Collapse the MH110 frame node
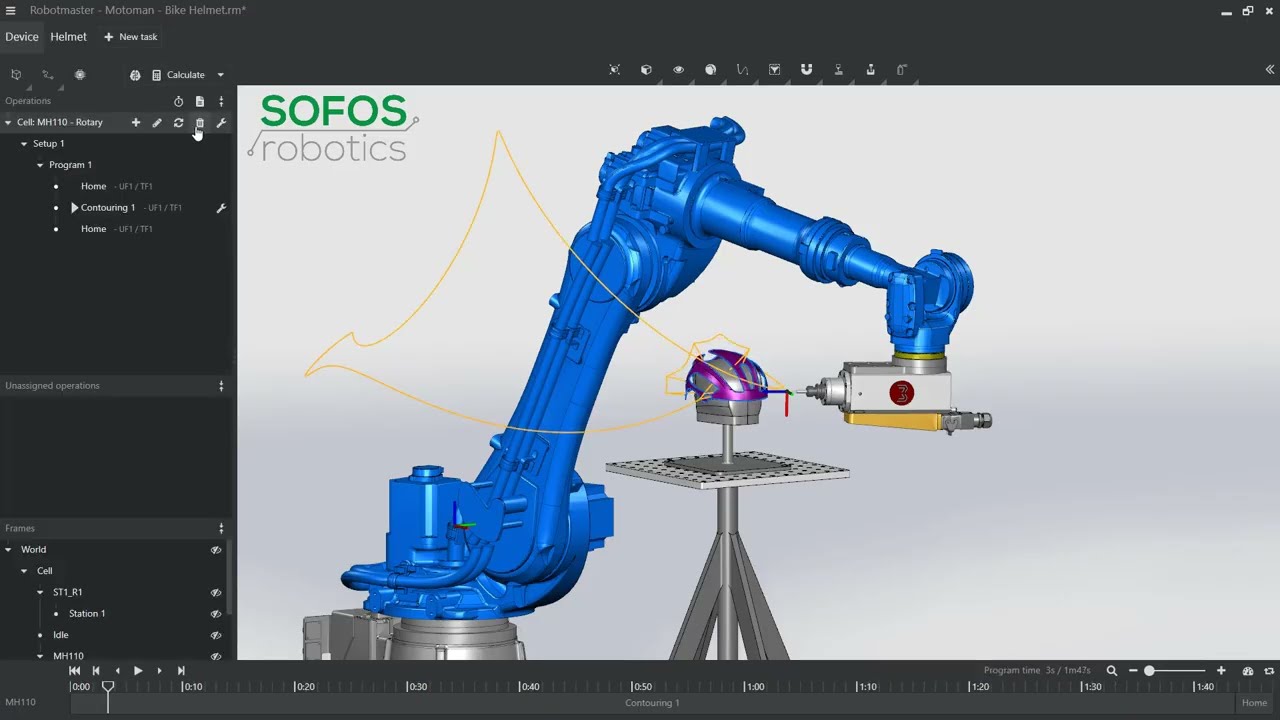 [x=40, y=656]
